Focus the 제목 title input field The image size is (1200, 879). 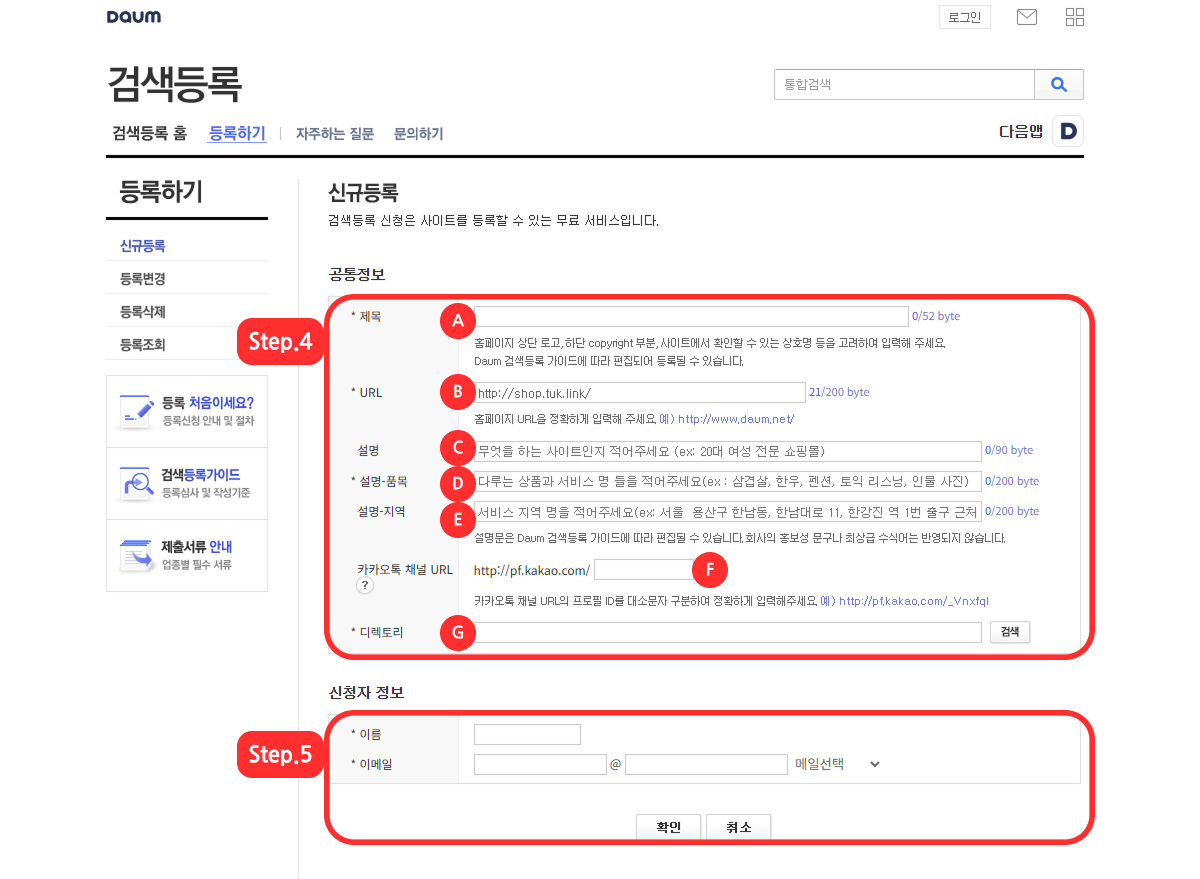(x=691, y=316)
